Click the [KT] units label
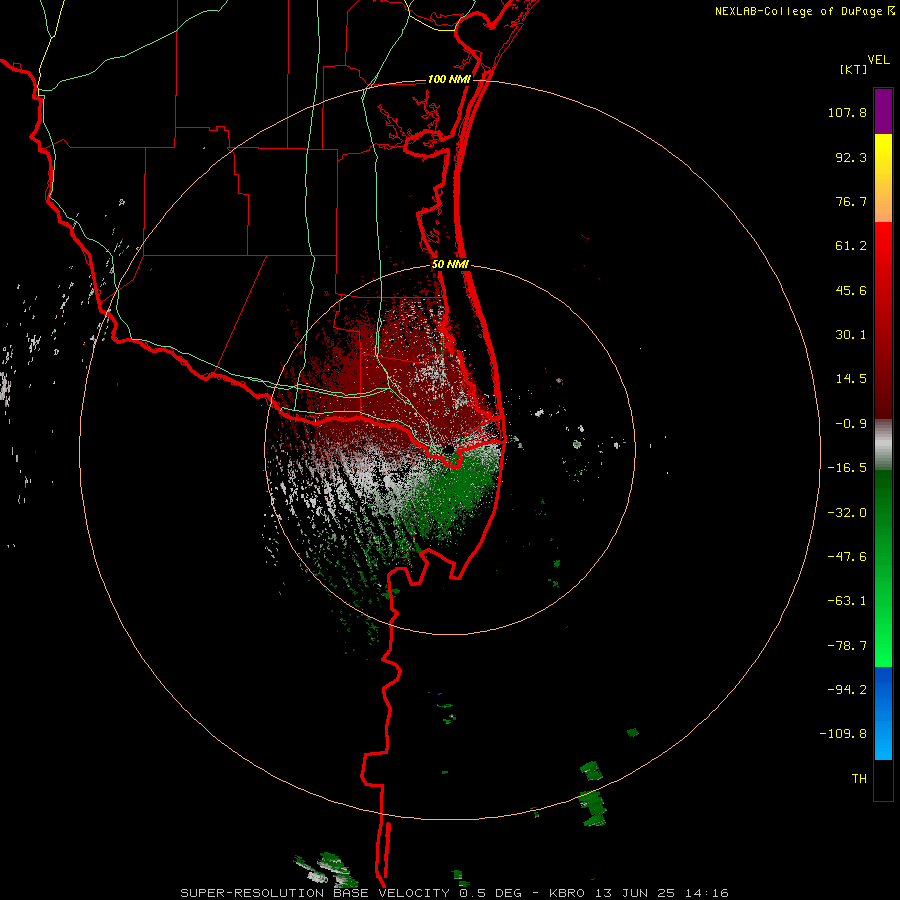Viewport: 900px width, 900px height. coord(854,69)
